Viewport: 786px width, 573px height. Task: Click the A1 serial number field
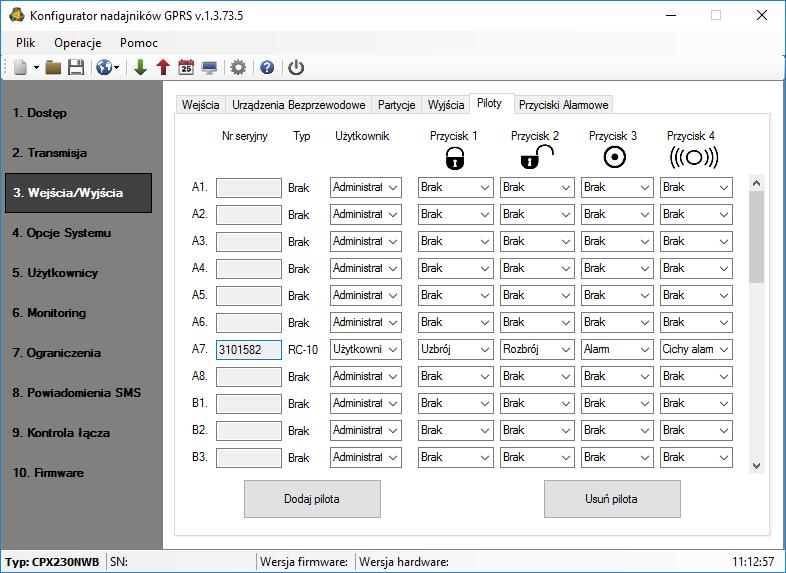coord(249,188)
